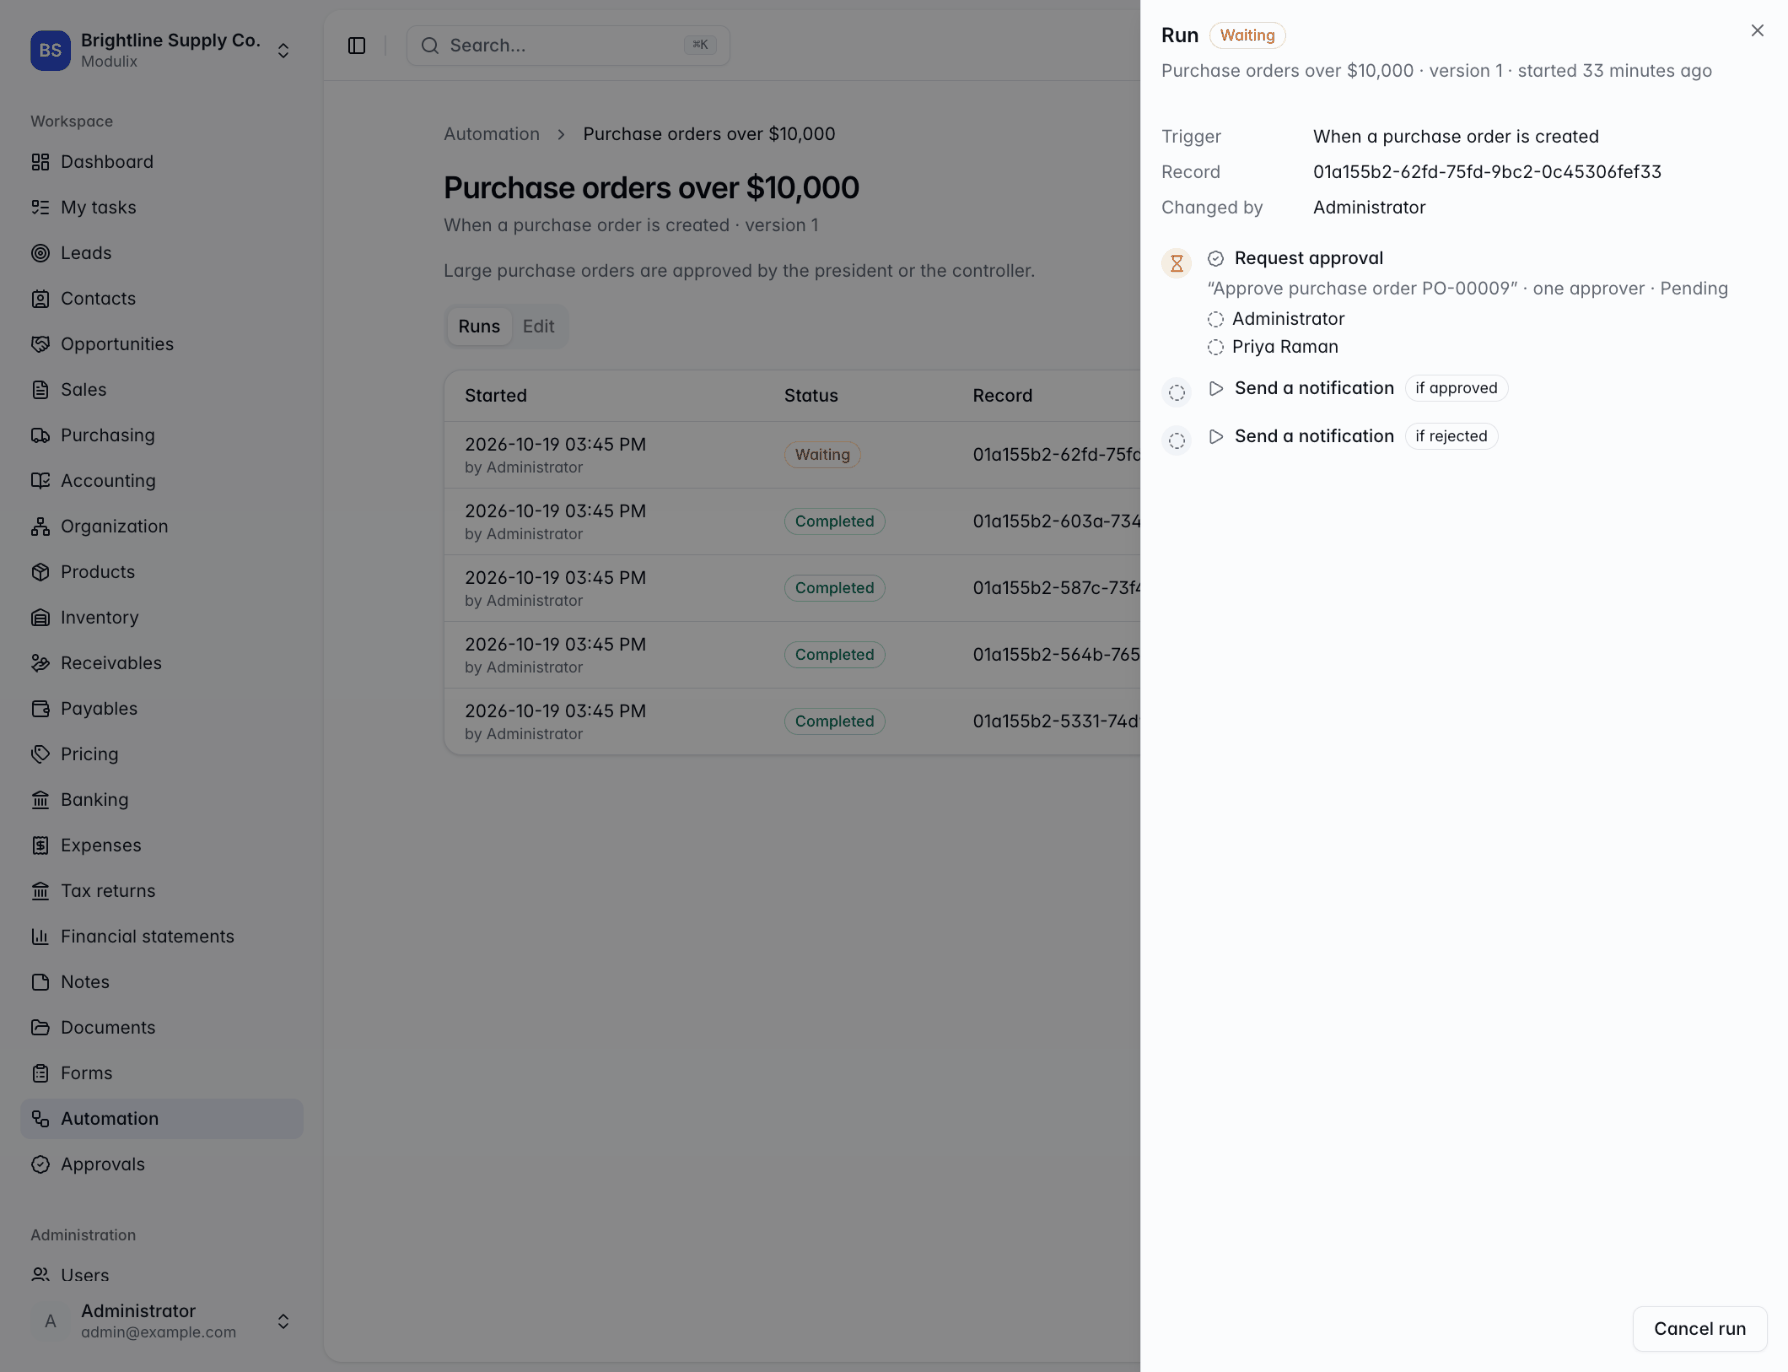Select the Leads target icon
Image resolution: width=1788 pixels, height=1372 pixels.
tap(40, 253)
